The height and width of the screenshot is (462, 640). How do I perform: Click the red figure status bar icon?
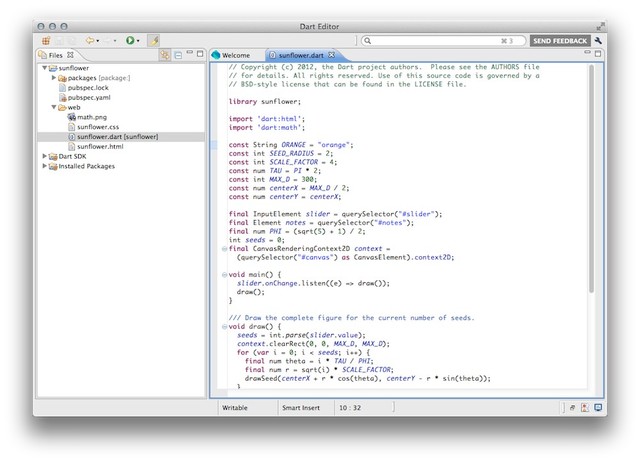click(x=585, y=408)
